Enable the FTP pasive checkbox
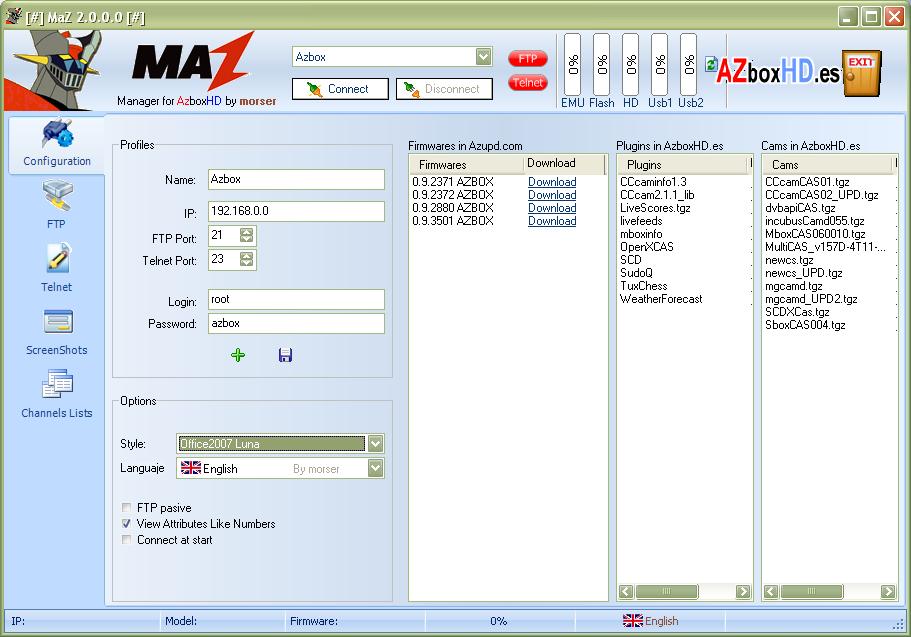The height and width of the screenshot is (637, 911). tap(126, 508)
